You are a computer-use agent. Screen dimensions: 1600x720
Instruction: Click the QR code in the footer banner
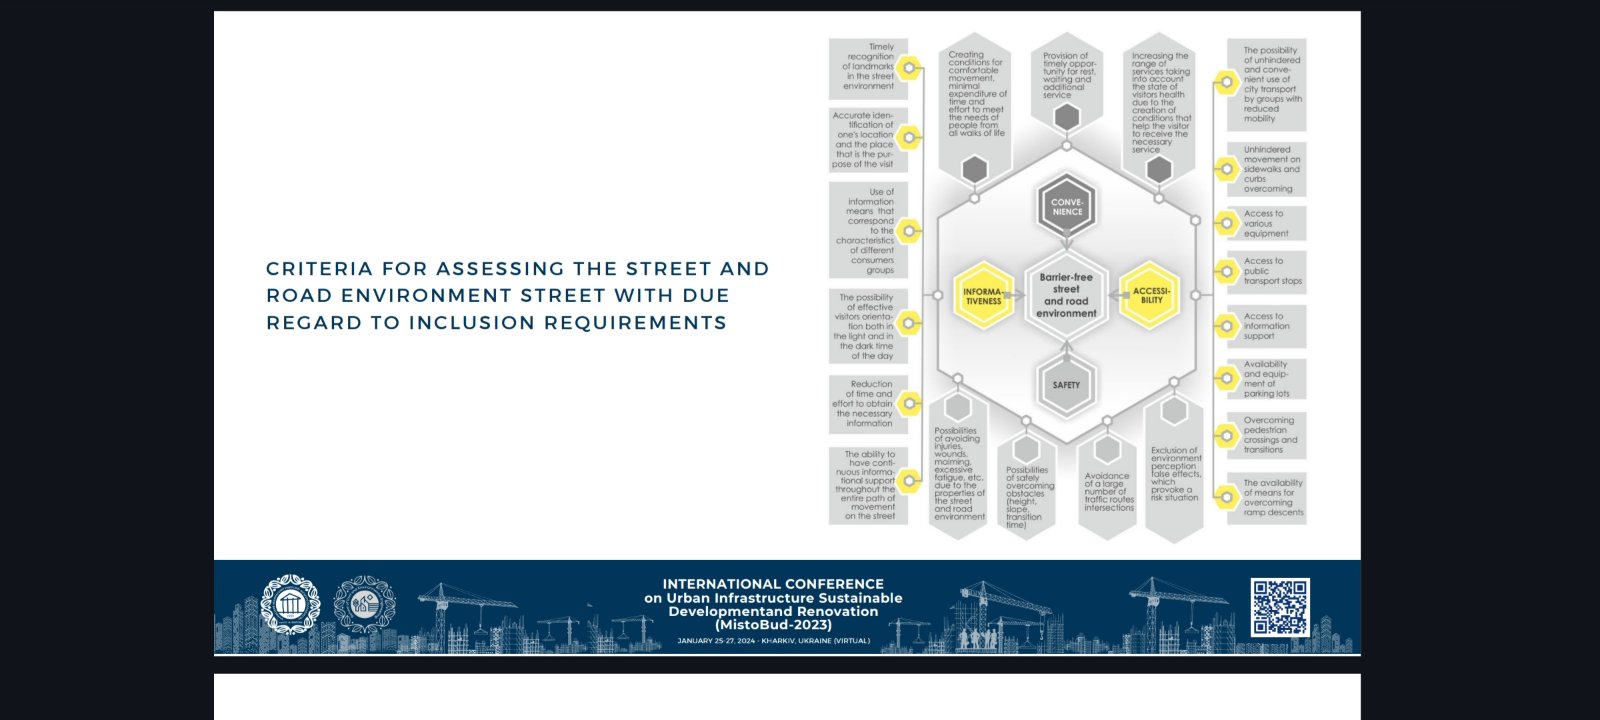point(1279,607)
